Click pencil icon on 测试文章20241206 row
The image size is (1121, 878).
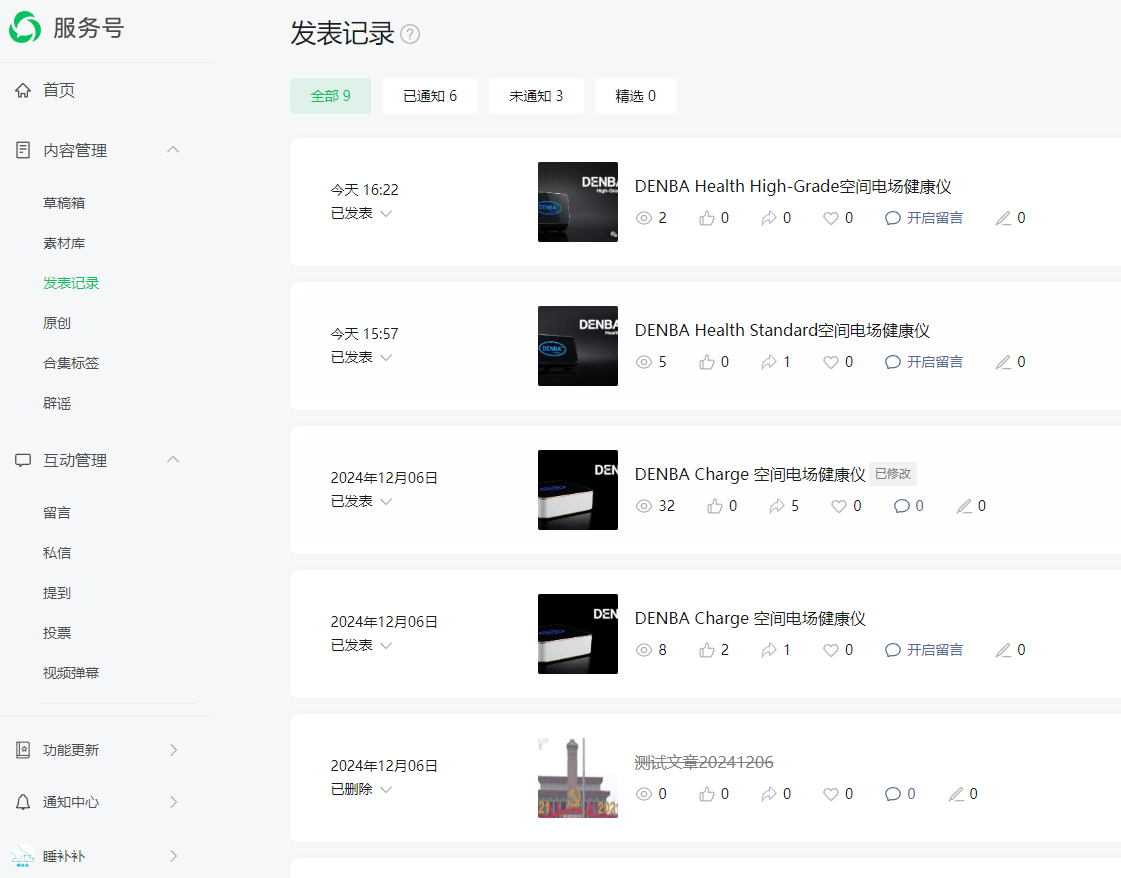pyautogui.click(x=956, y=794)
